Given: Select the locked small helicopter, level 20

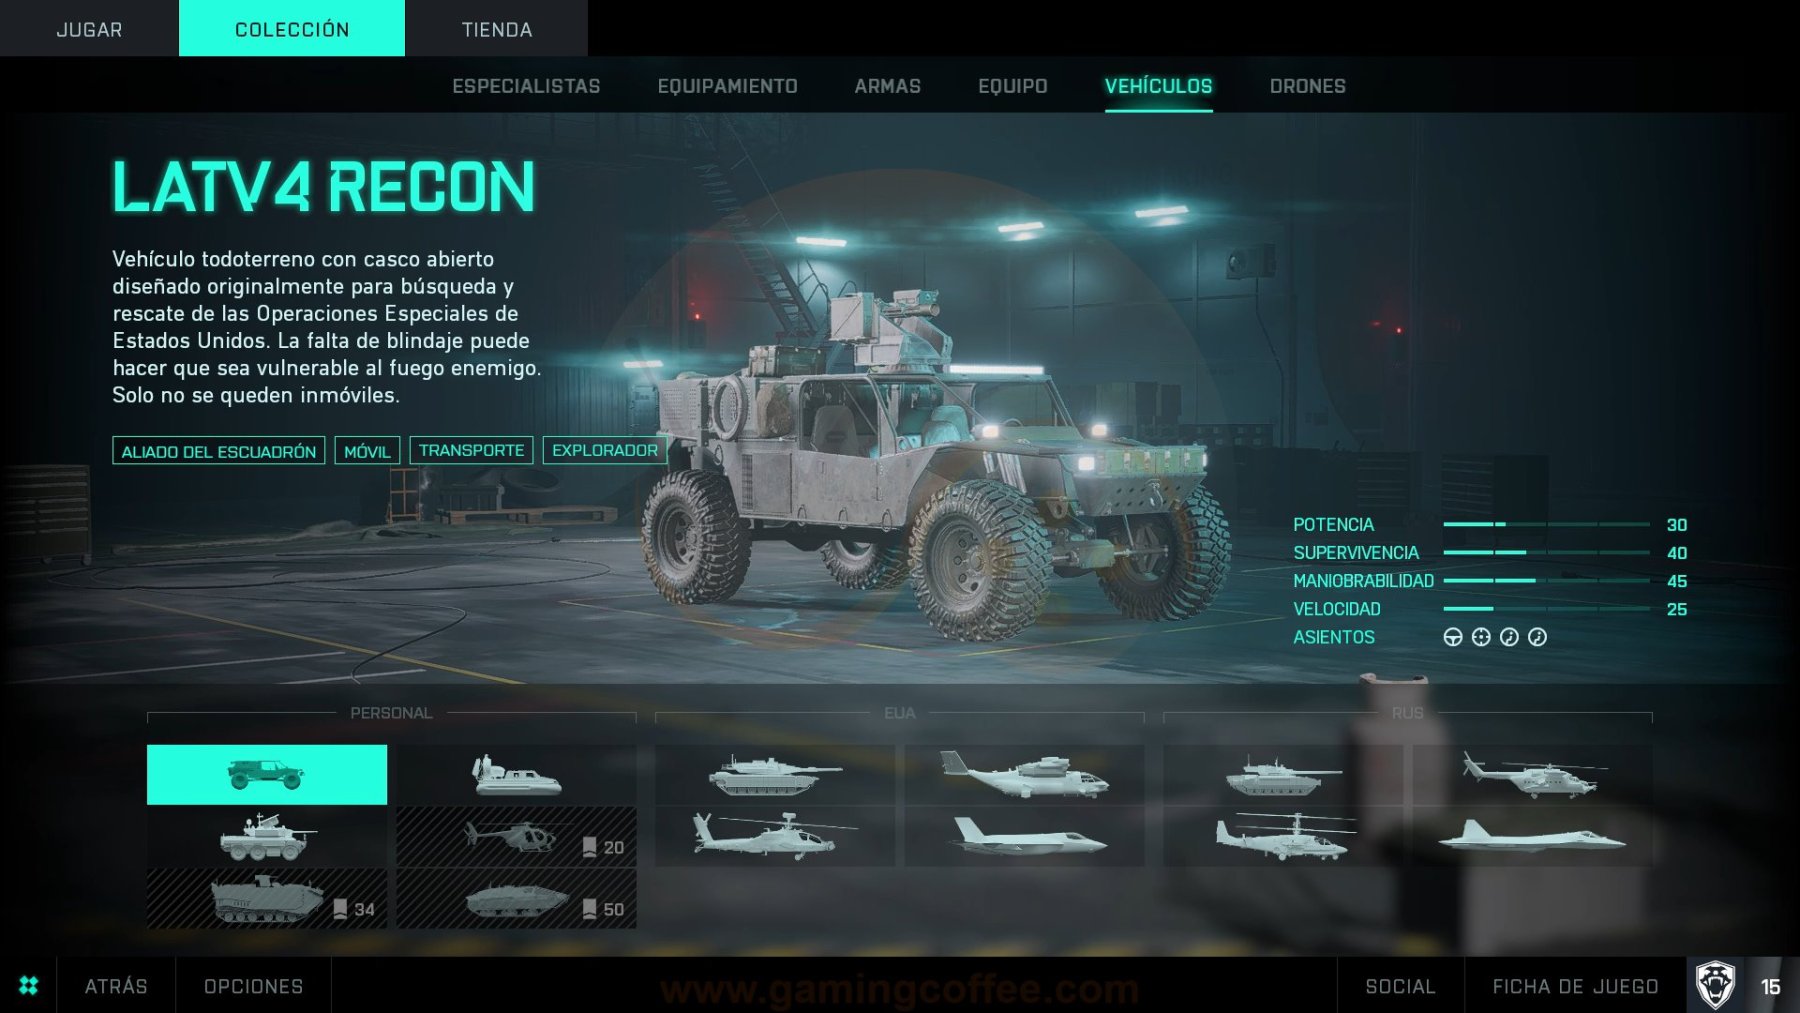Looking at the screenshot, I should tap(516, 836).
